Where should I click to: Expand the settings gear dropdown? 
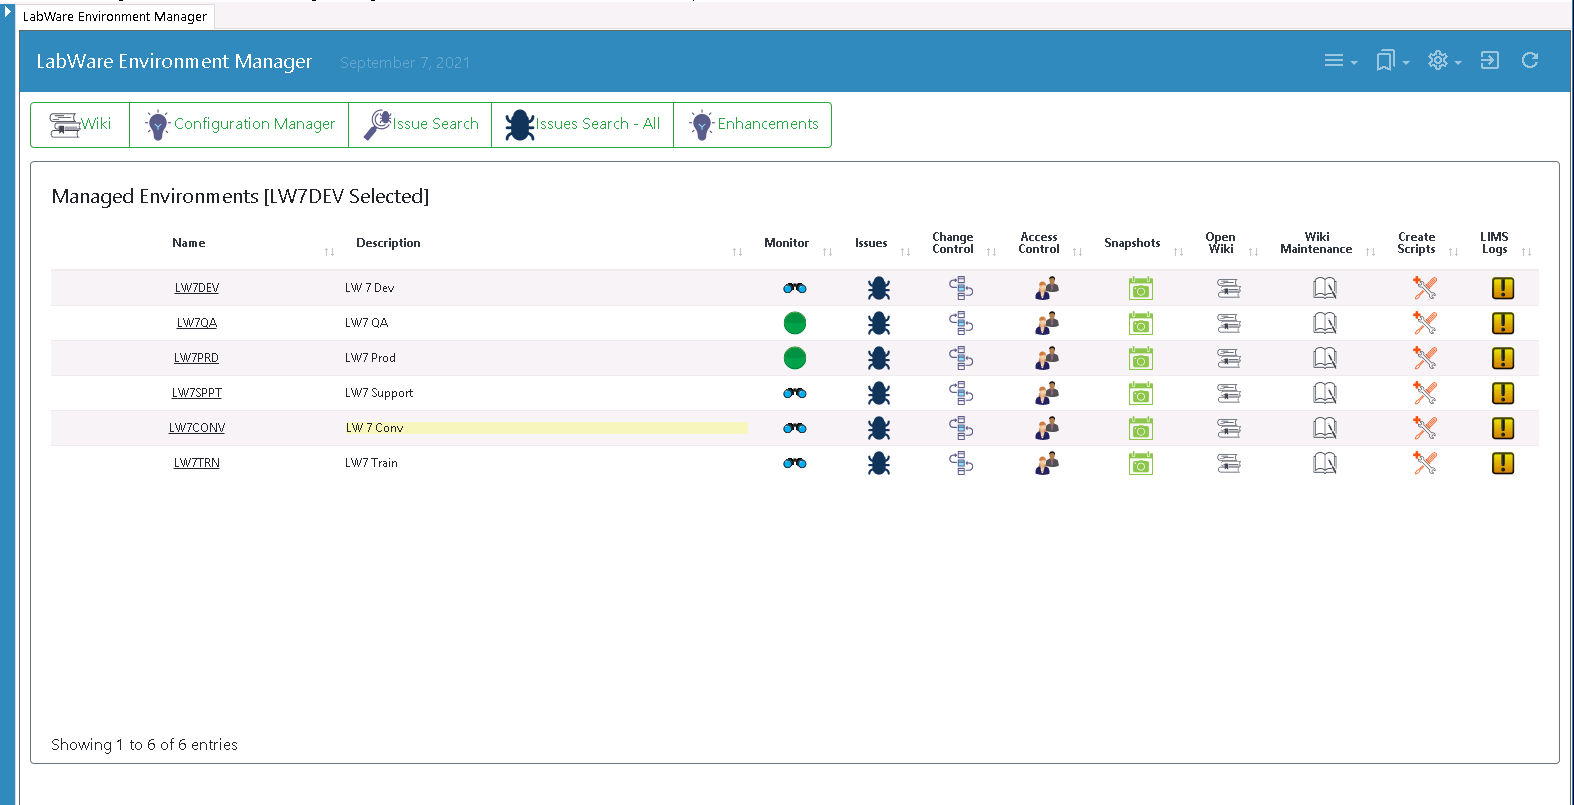1444,61
